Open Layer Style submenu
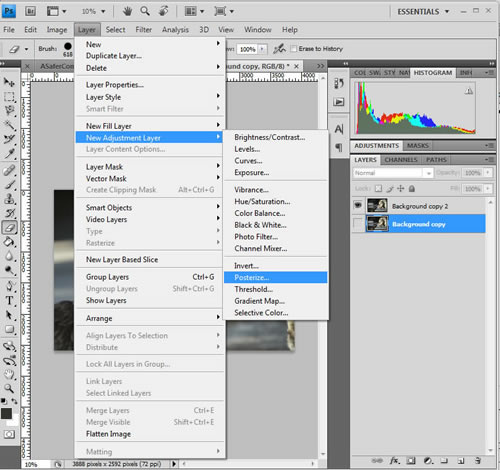This screenshot has height=470, width=500. tap(150, 97)
